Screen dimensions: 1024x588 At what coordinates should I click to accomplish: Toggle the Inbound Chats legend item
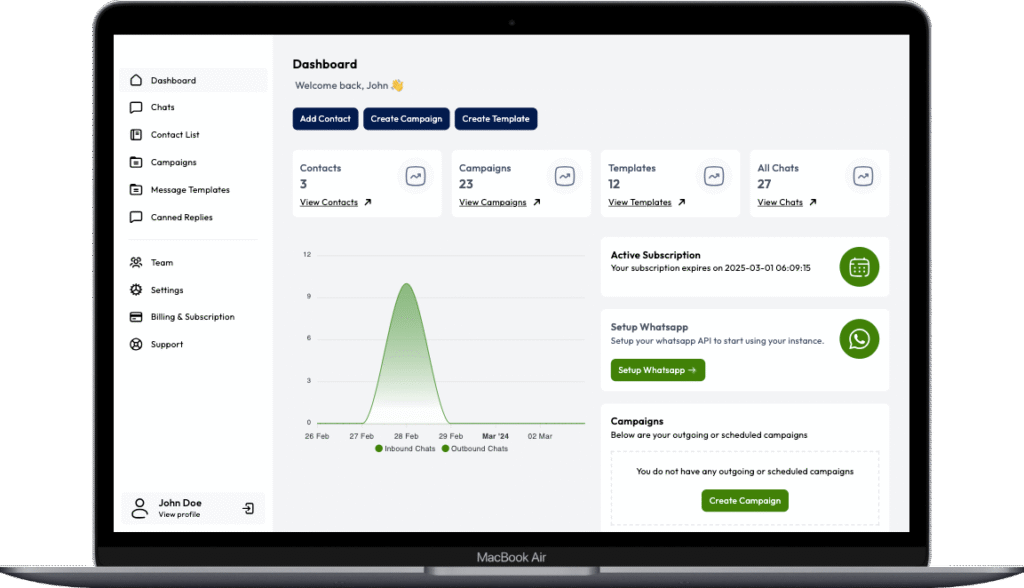point(406,449)
